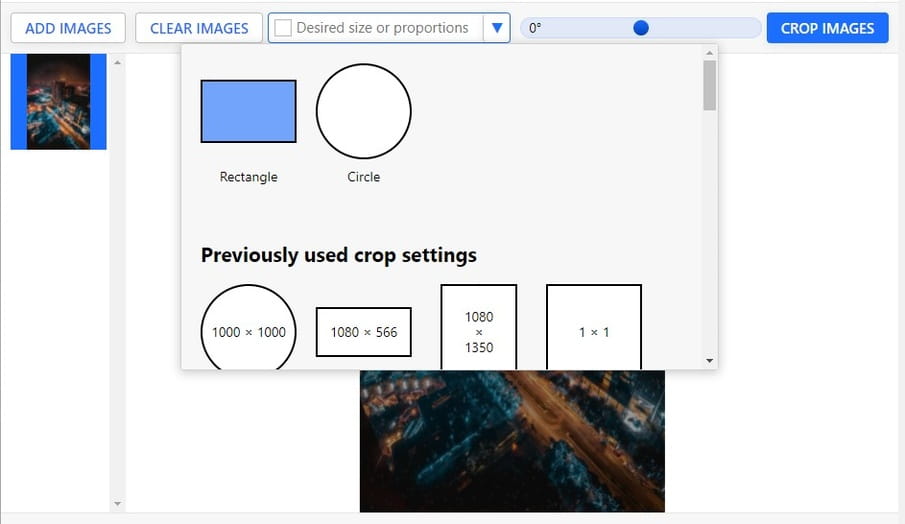Choose the 1080 × 566 crop preset
Image resolution: width=905 pixels, height=524 pixels.
pyautogui.click(x=363, y=331)
